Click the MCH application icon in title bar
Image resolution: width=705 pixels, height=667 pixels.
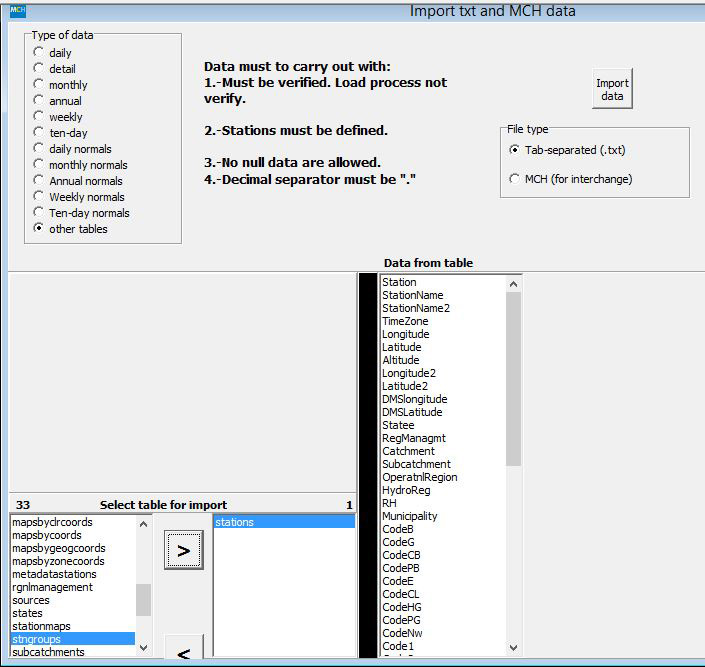(17, 10)
